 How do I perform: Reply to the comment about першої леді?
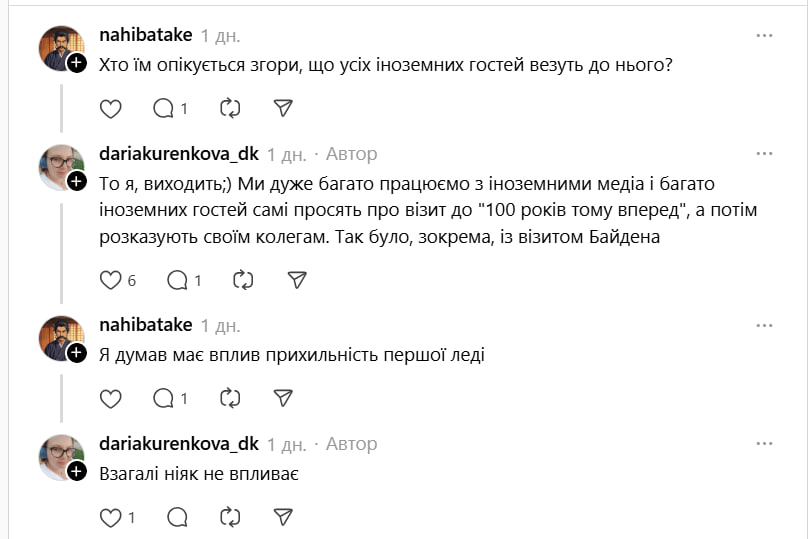(x=163, y=398)
